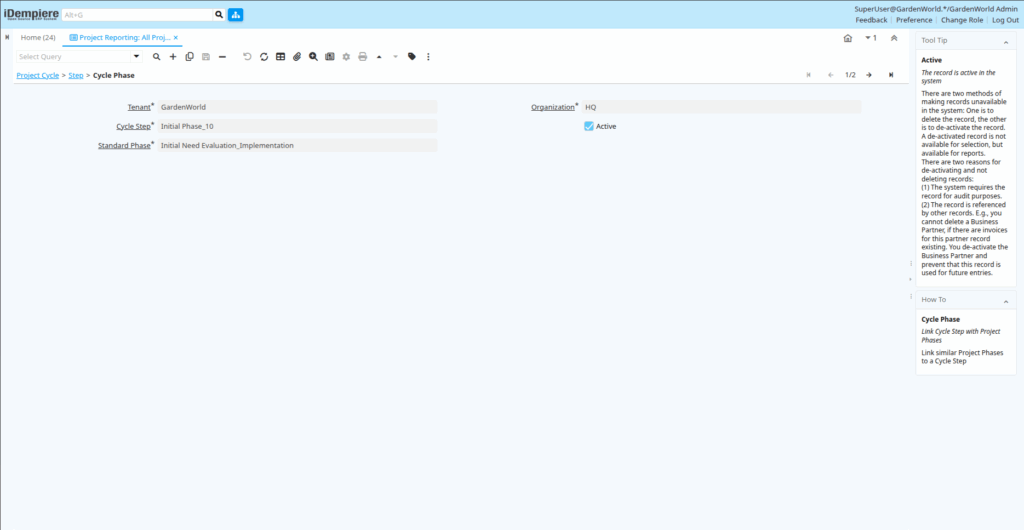1024x530 pixels.
Task: Switch to the Home (24) tab
Action: pyautogui.click(x=38, y=37)
